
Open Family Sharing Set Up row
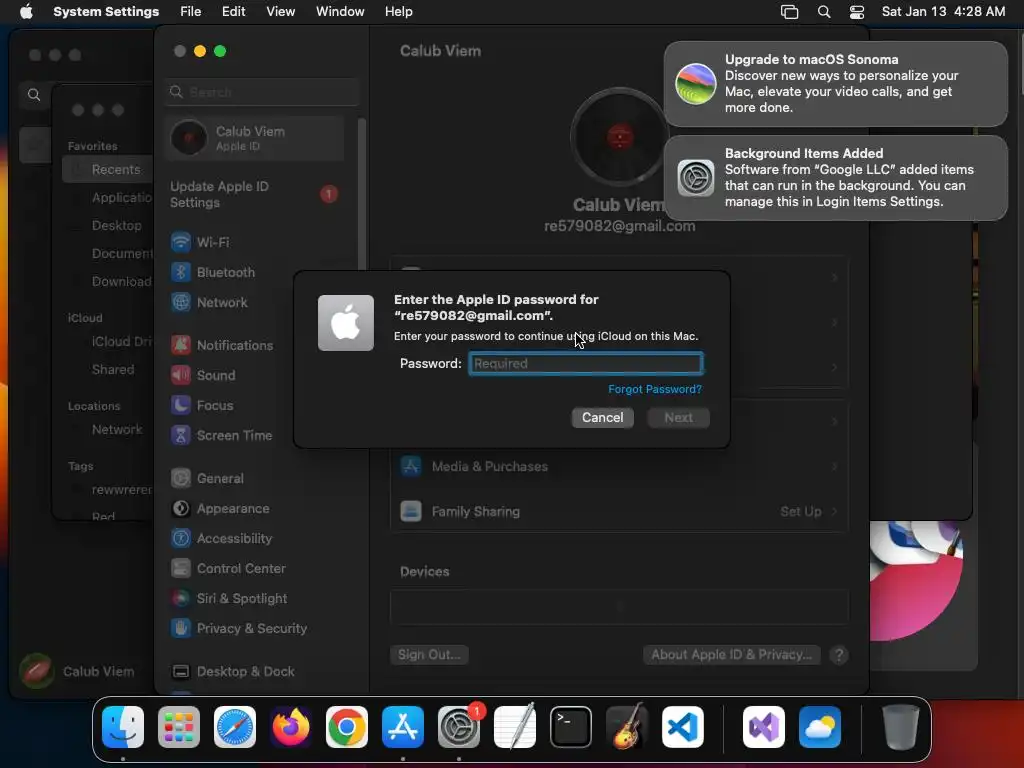pyautogui.click(x=619, y=511)
